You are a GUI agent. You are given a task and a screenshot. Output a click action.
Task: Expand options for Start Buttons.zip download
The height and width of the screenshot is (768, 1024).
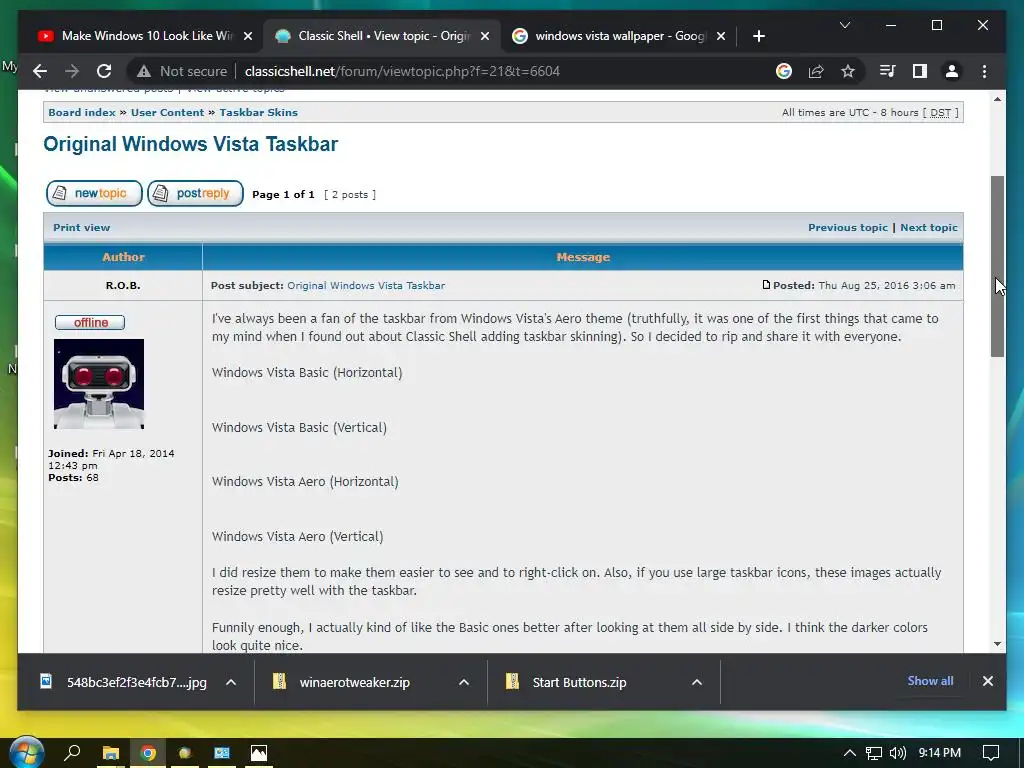[697, 682]
